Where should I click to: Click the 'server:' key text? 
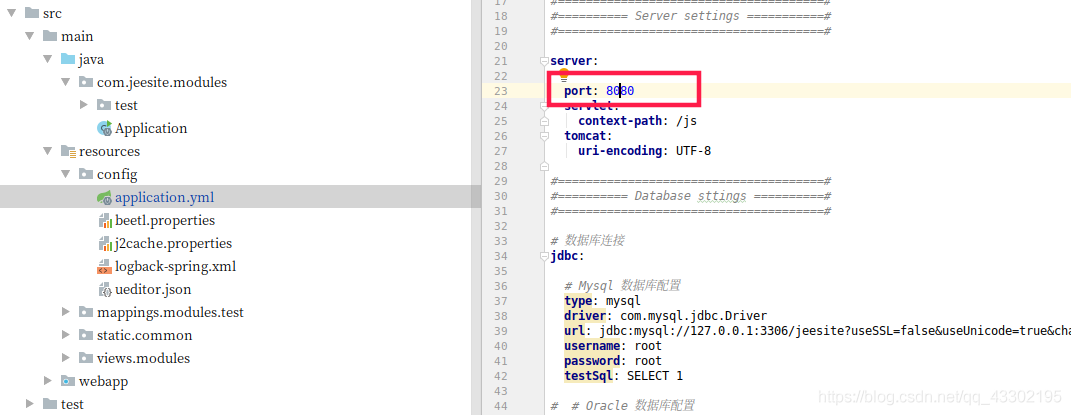point(574,61)
